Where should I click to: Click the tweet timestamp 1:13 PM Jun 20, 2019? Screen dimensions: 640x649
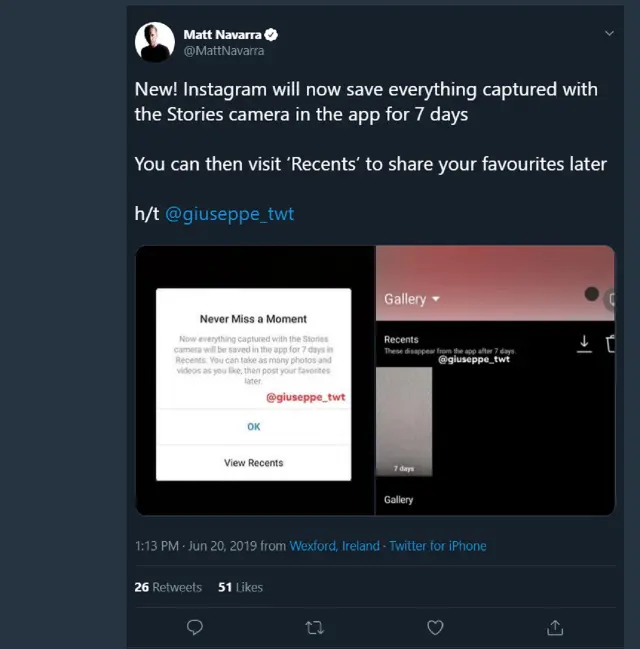(x=196, y=546)
